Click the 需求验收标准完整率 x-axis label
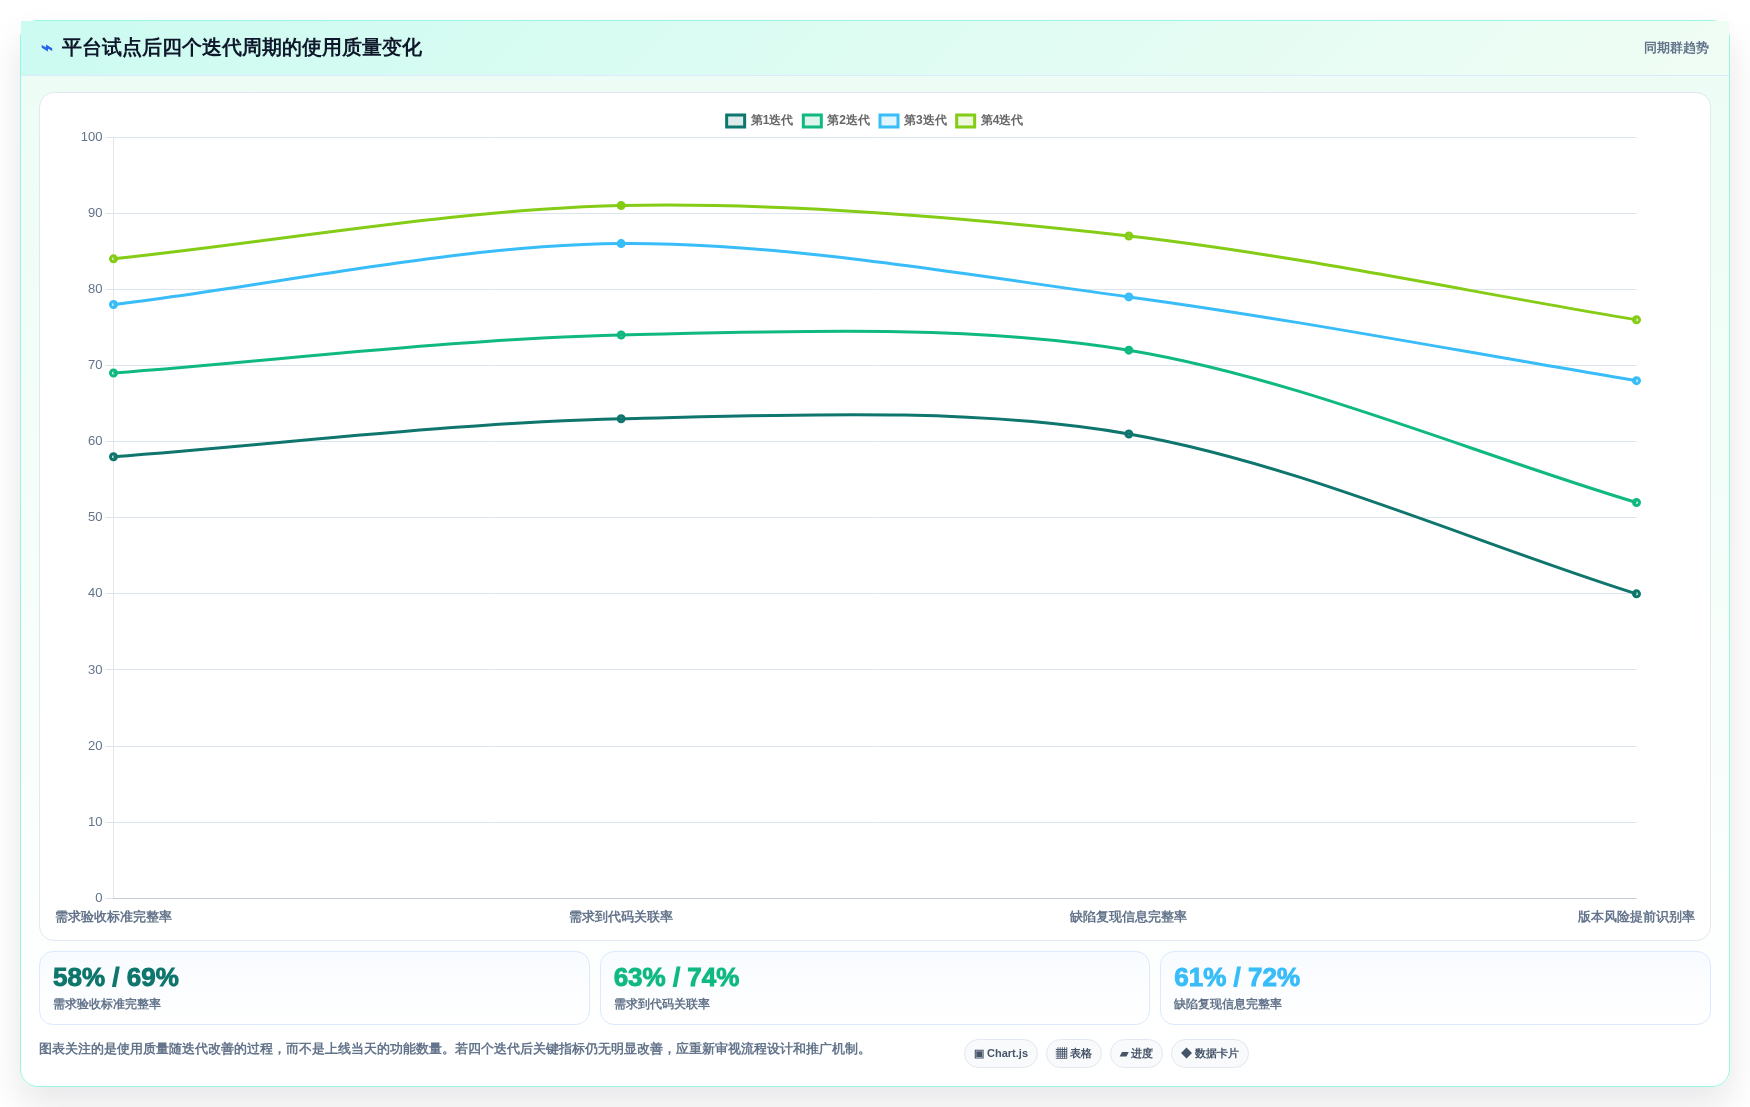Image resolution: width=1750 pixels, height=1107 pixels. pos(113,917)
